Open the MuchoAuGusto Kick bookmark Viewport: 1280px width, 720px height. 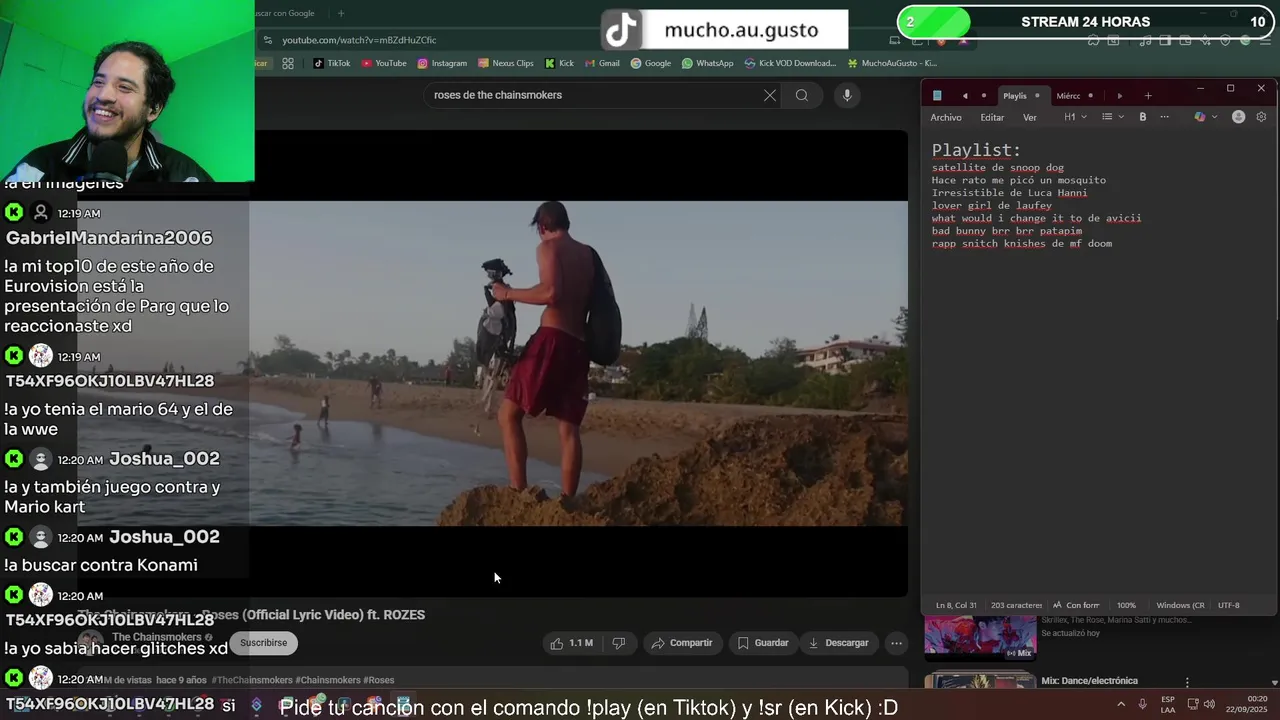[892, 63]
